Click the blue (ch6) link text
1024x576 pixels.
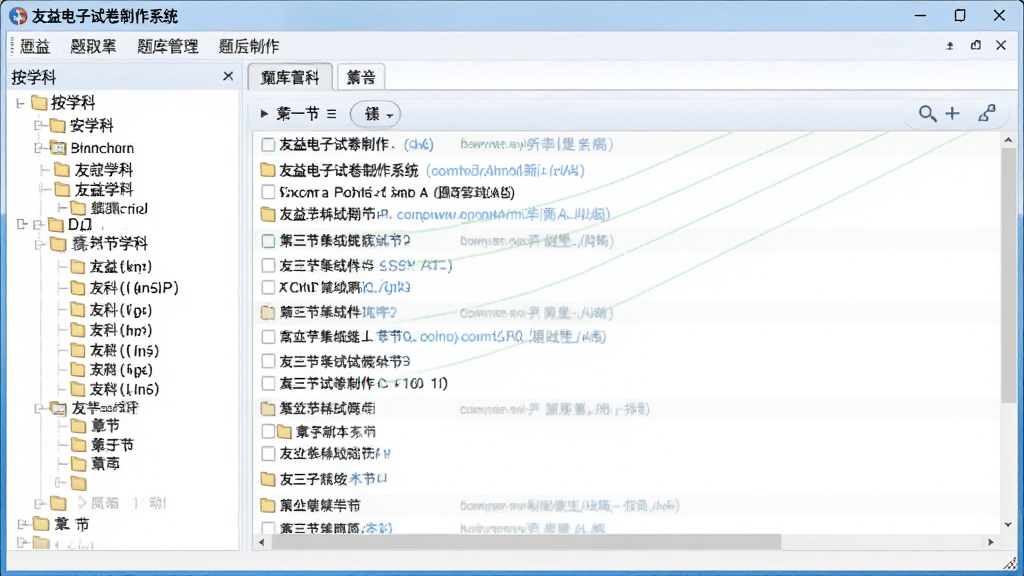(x=419, y=144)
